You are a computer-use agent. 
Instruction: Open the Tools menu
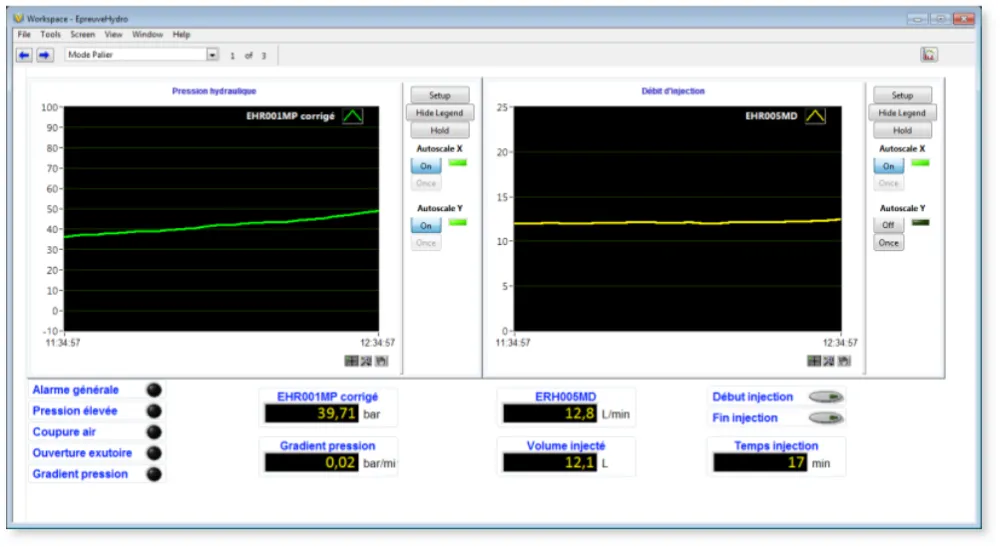(50, 34)
